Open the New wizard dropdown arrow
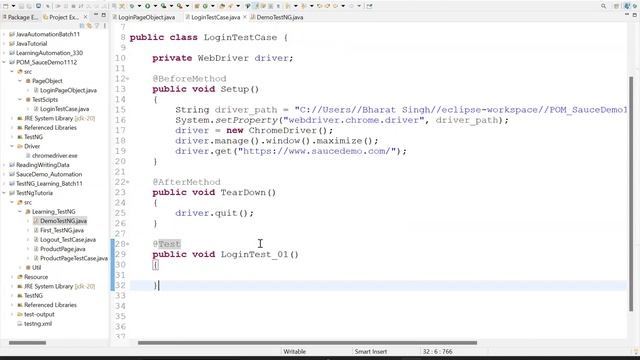This screenshot has width=640, height=360. (13, 6)
